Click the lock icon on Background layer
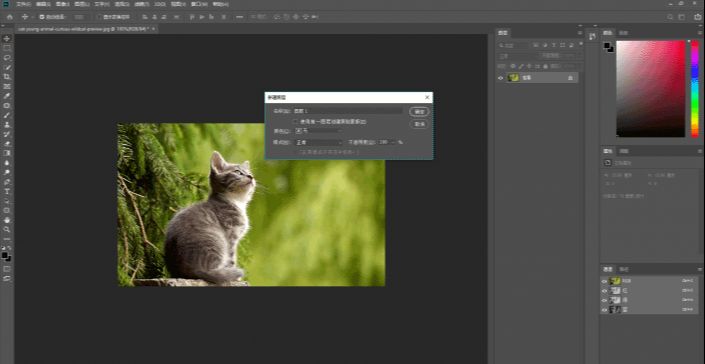The height and width of the screenshot is (364, 705). [571, 78]
